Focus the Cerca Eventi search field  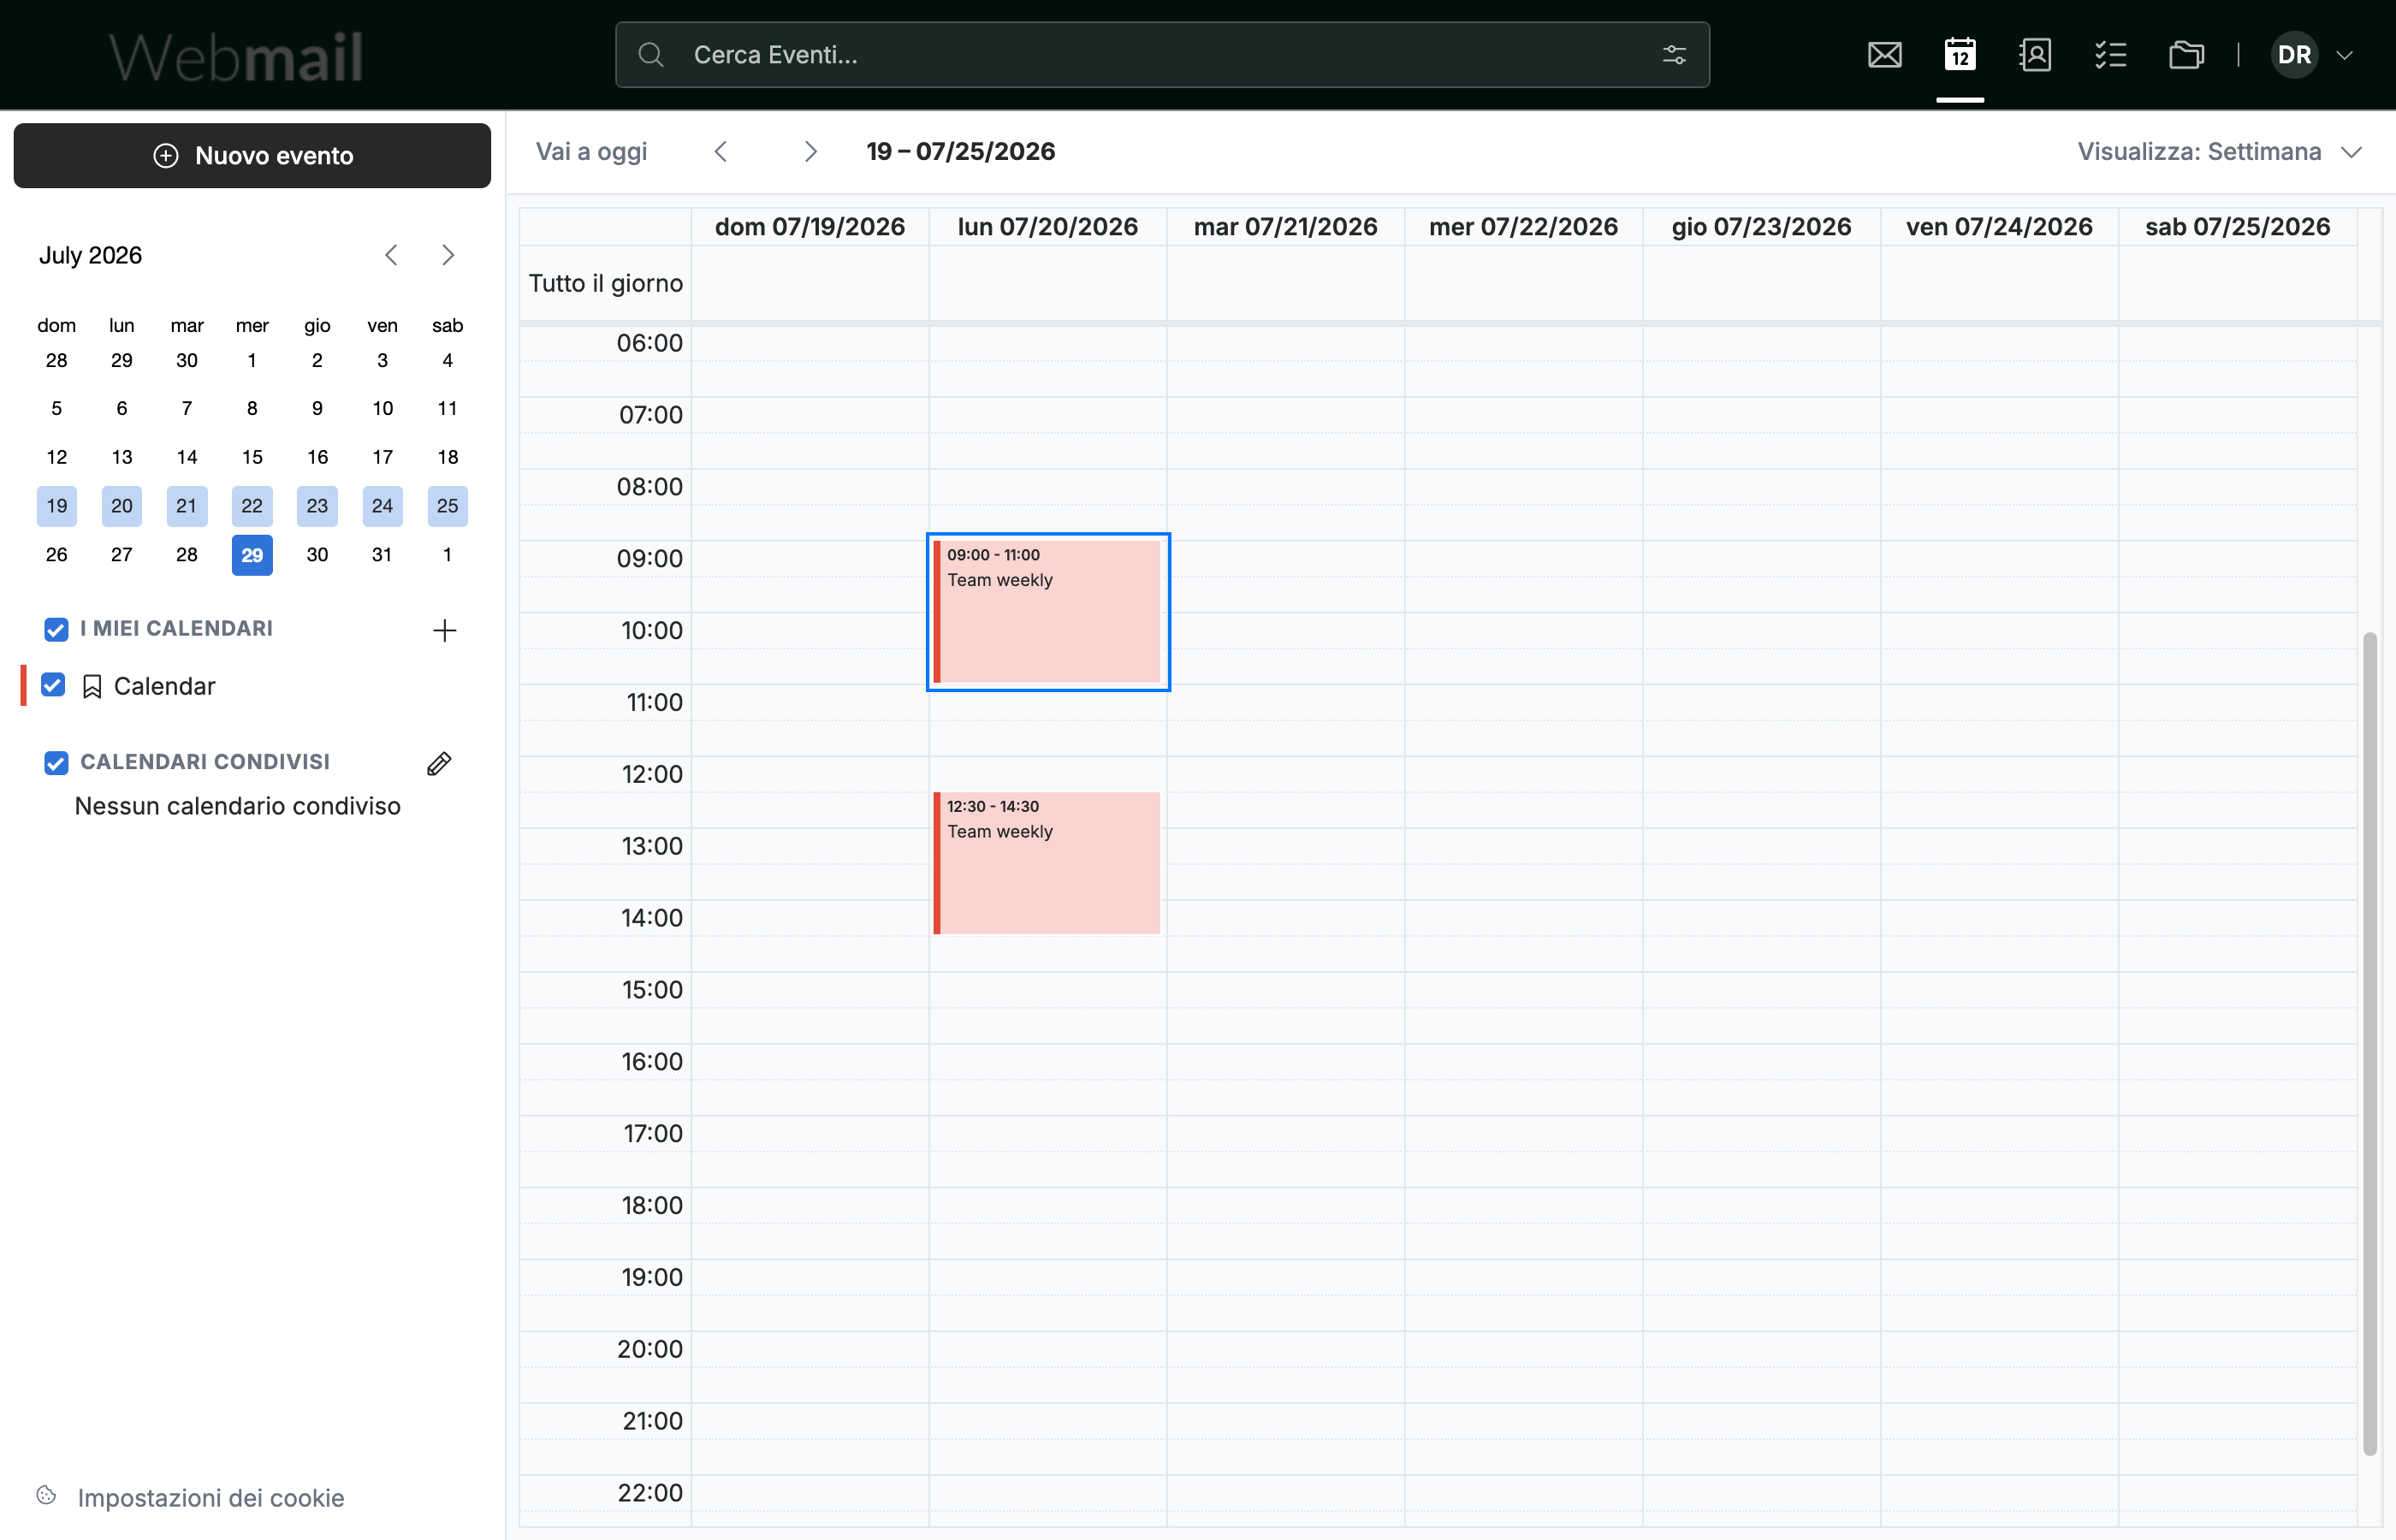tap(1162, 55)
